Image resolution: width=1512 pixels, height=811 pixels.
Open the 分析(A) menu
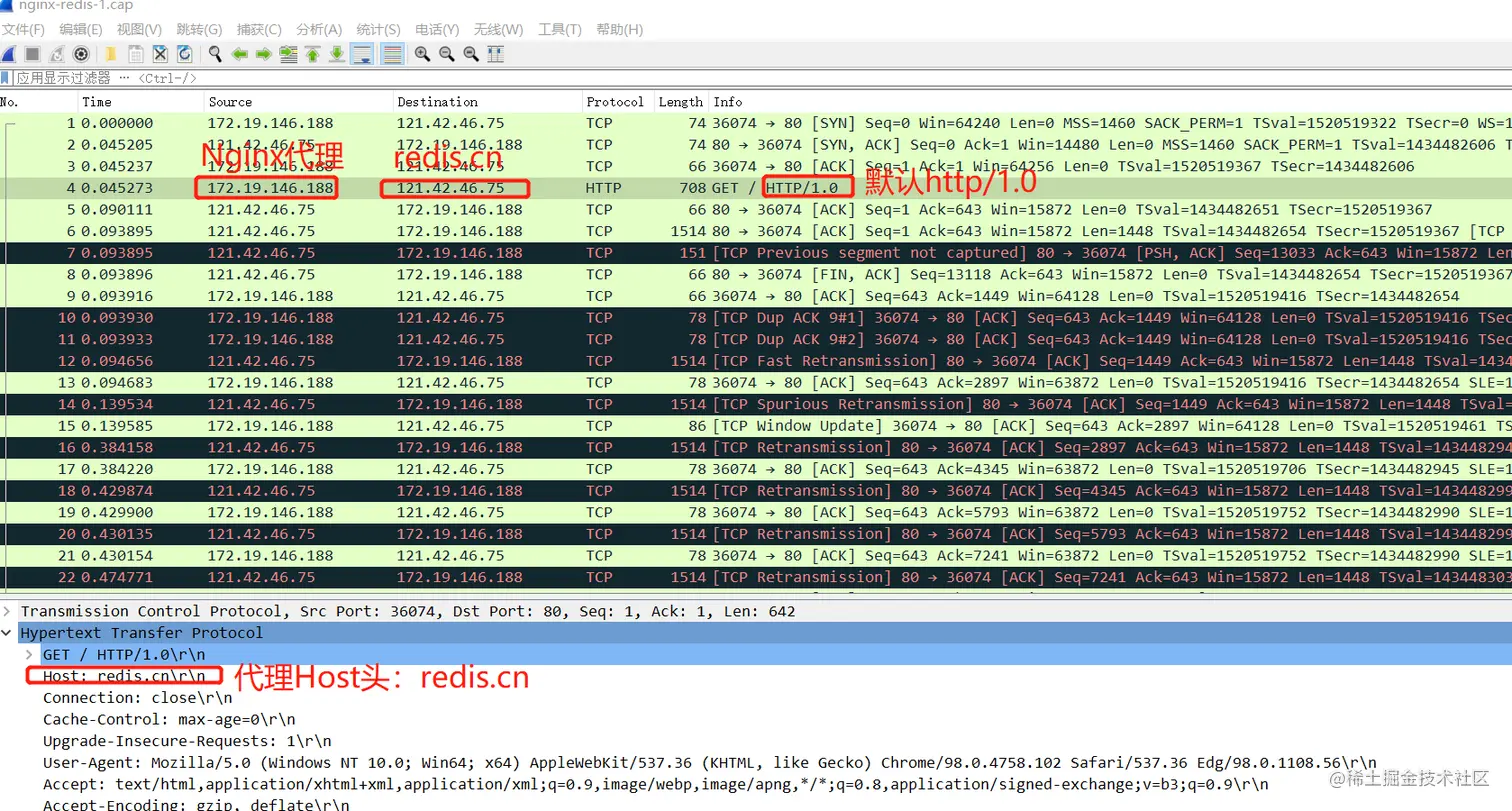click(x=319, y=29)
